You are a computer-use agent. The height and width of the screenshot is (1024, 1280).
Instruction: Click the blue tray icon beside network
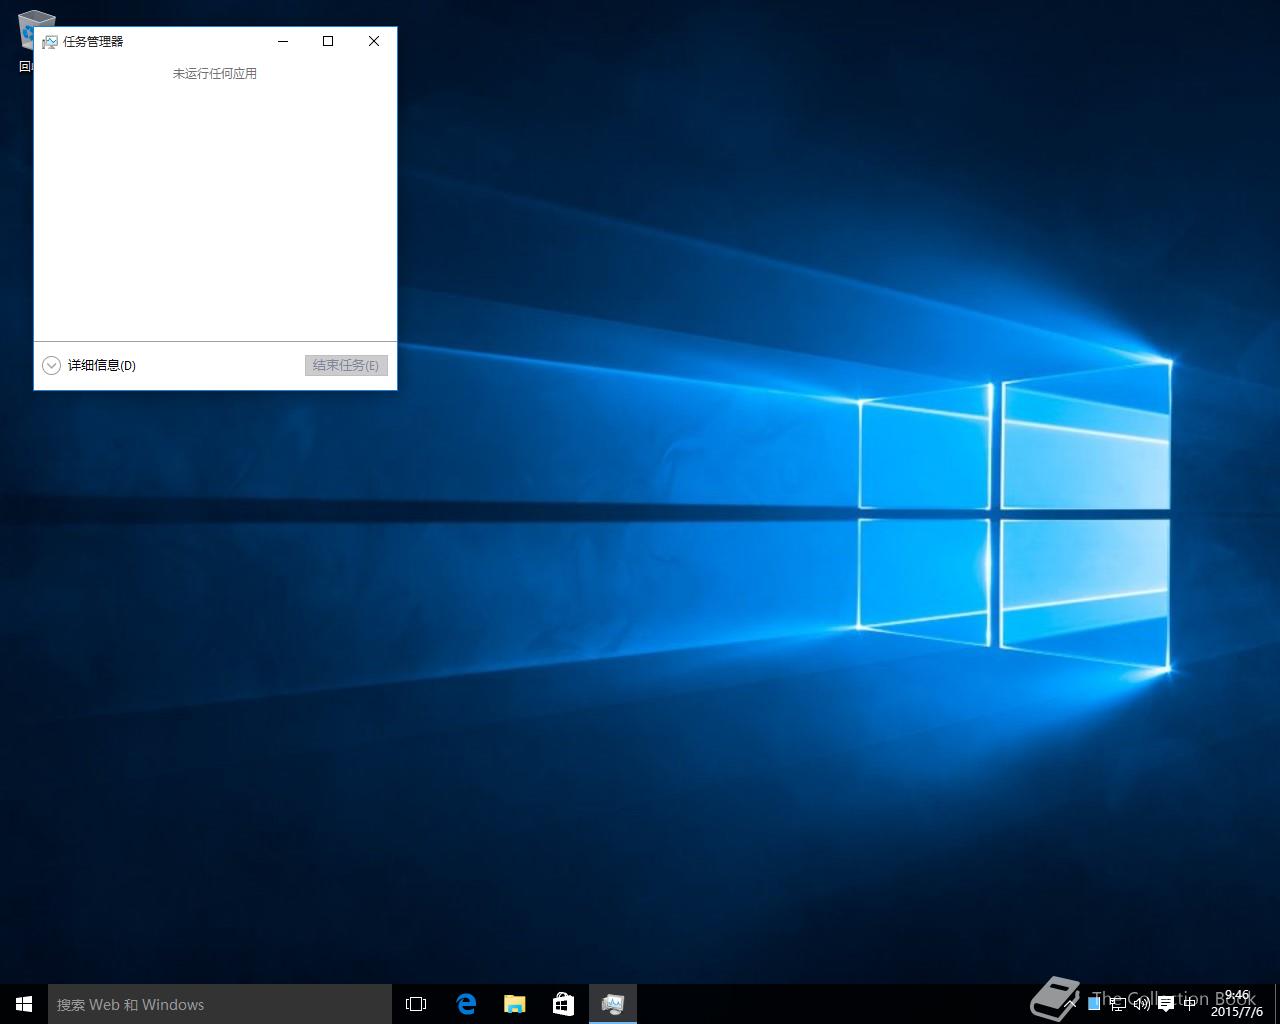click(x=1094, y=1004)
